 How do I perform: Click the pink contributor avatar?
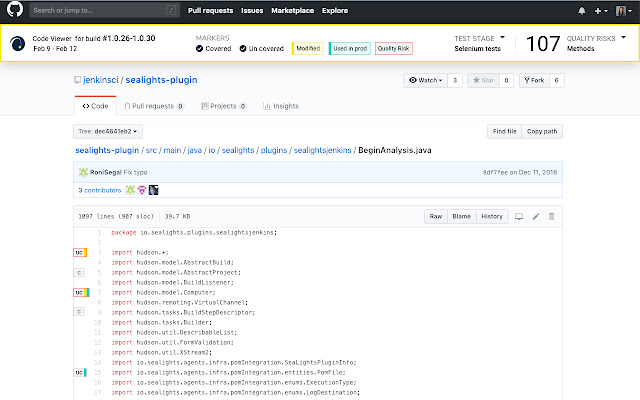[x=142, y=190]
